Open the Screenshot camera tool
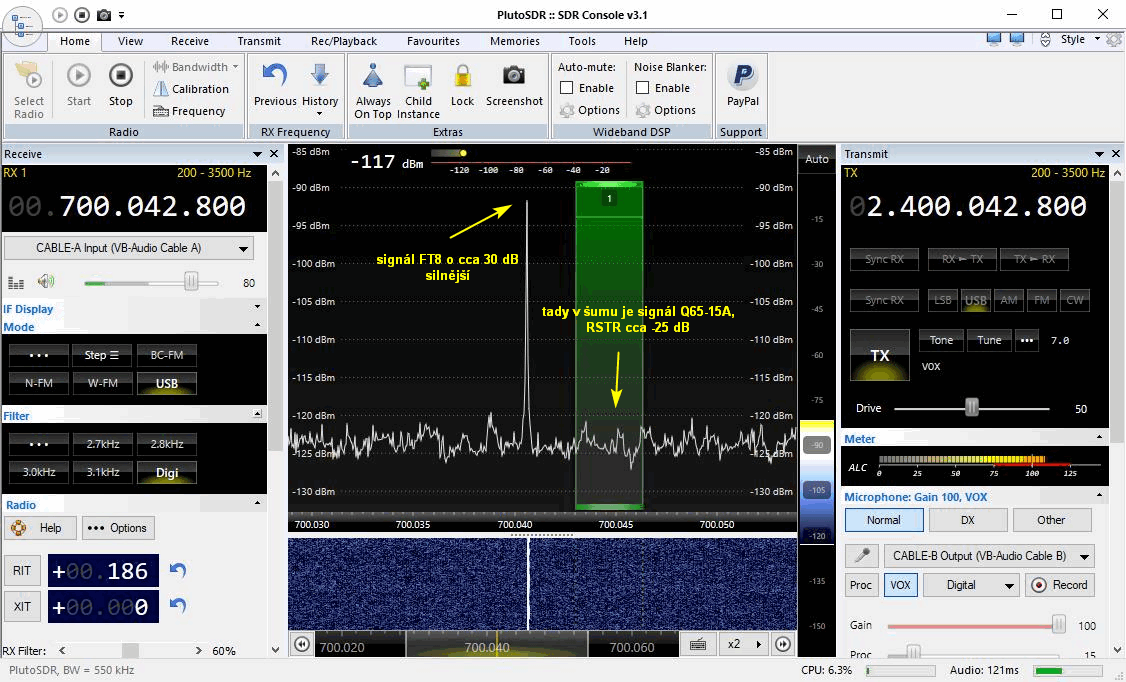This screenshot has width=1126, height=682. [x=514, y=77]
